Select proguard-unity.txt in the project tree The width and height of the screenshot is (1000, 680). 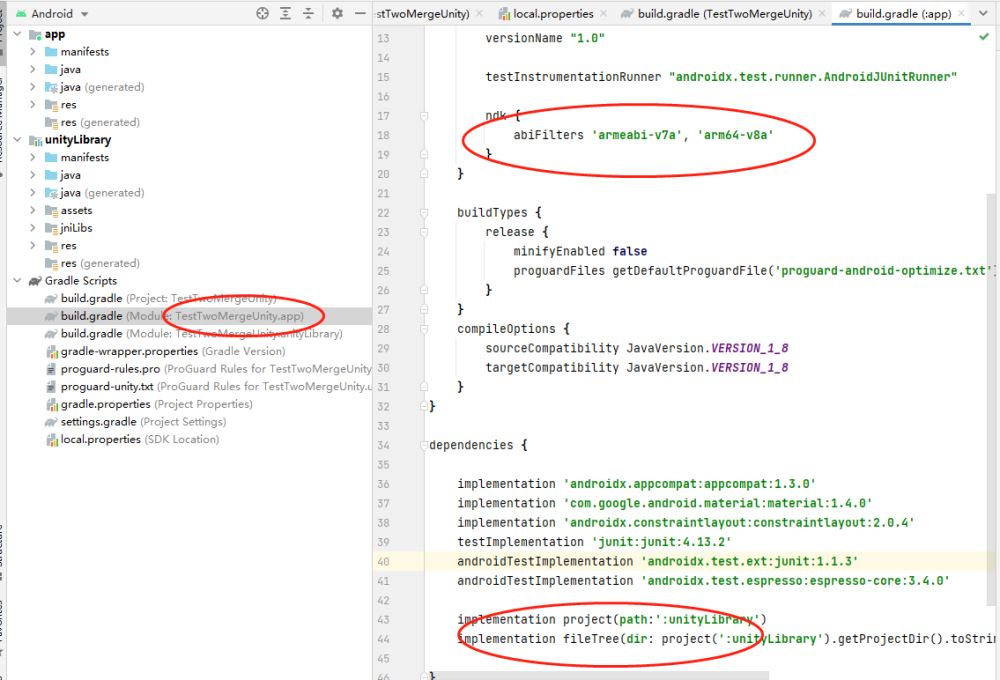click(x=107, y=386)
